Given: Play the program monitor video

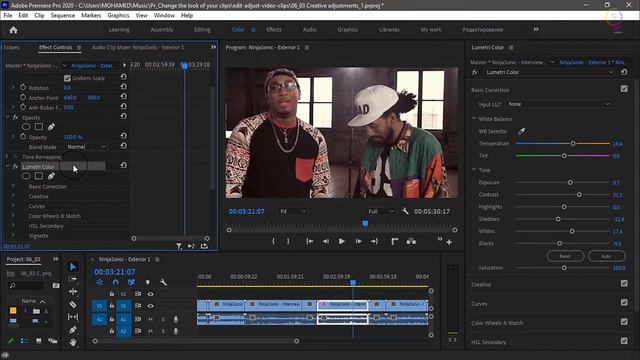Looking at the screenshot, I should tap(342, 242).
